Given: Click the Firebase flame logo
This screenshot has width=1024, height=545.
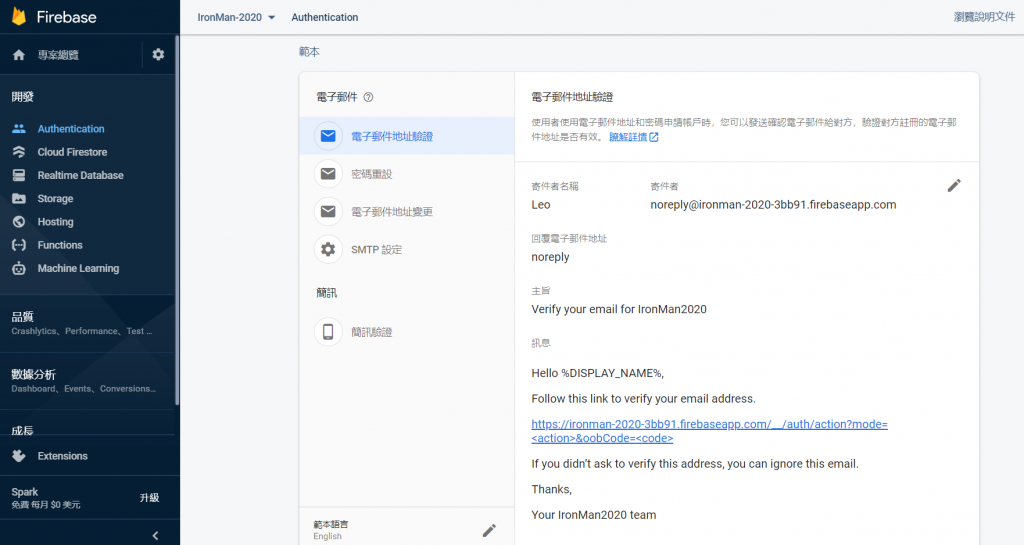Looking at the screenshot, I should 19,16.
